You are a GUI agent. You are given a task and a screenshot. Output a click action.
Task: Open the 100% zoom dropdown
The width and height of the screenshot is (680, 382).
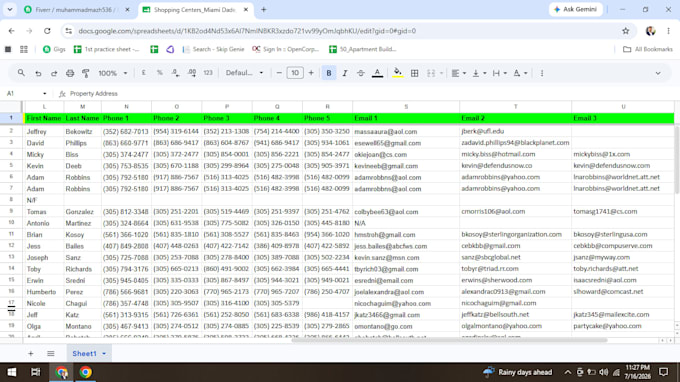(x=113, y=73)
